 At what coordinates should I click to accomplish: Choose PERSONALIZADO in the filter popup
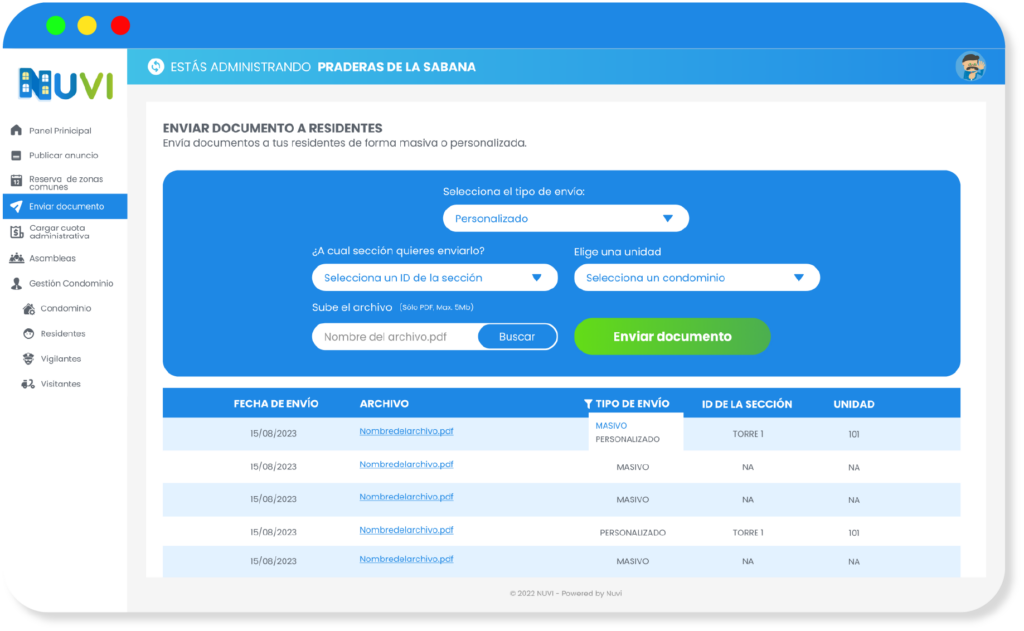click(627, 439)
